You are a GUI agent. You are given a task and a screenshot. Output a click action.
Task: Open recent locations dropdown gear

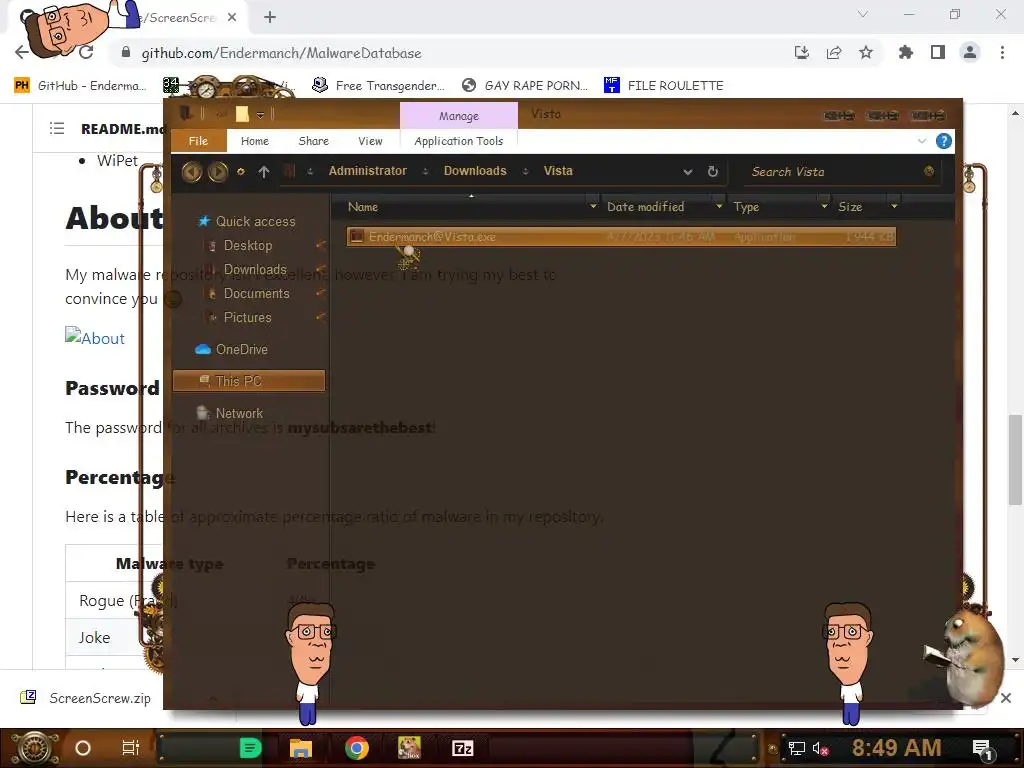coord(241,172)
